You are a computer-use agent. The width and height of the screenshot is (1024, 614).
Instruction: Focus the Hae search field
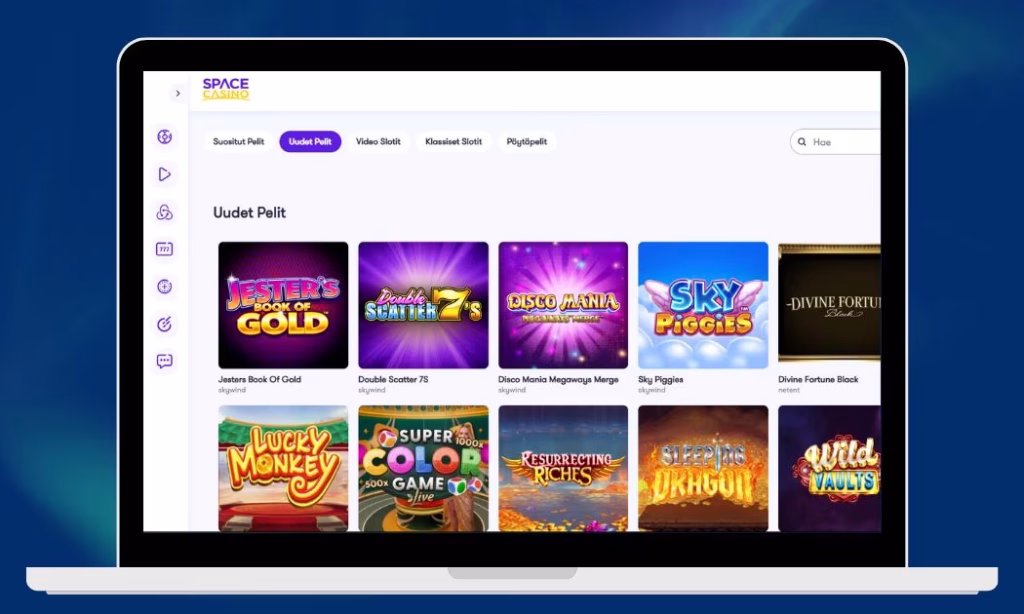836,142
